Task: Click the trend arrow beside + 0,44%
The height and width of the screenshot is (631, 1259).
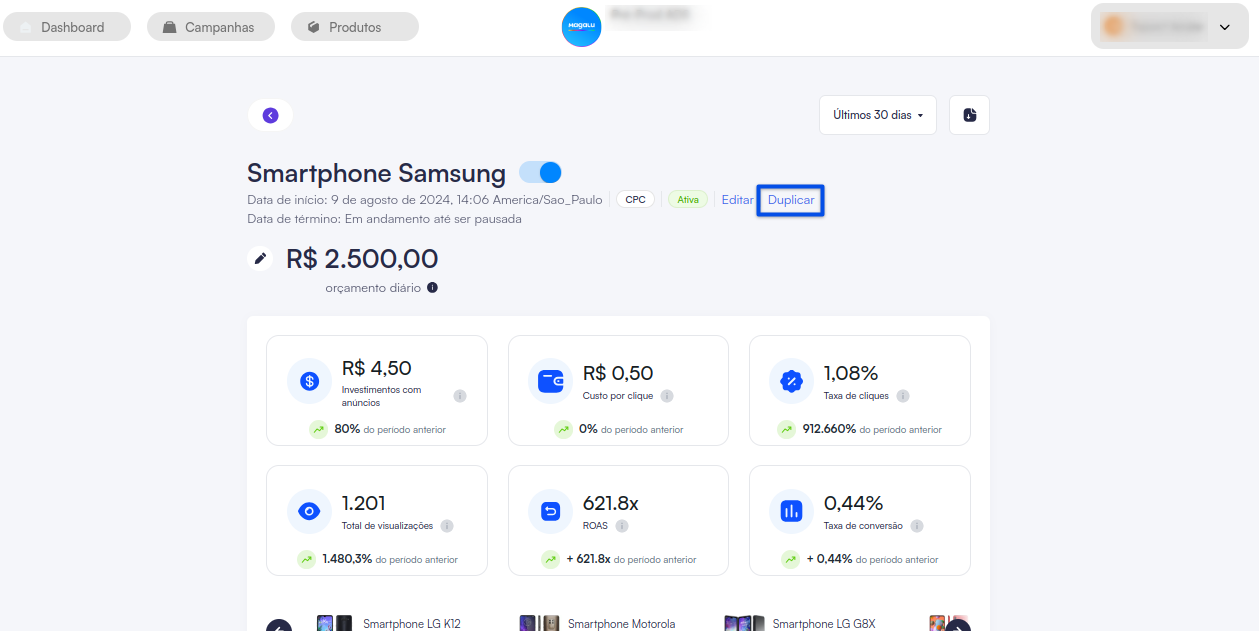Action: click(791, 559)
